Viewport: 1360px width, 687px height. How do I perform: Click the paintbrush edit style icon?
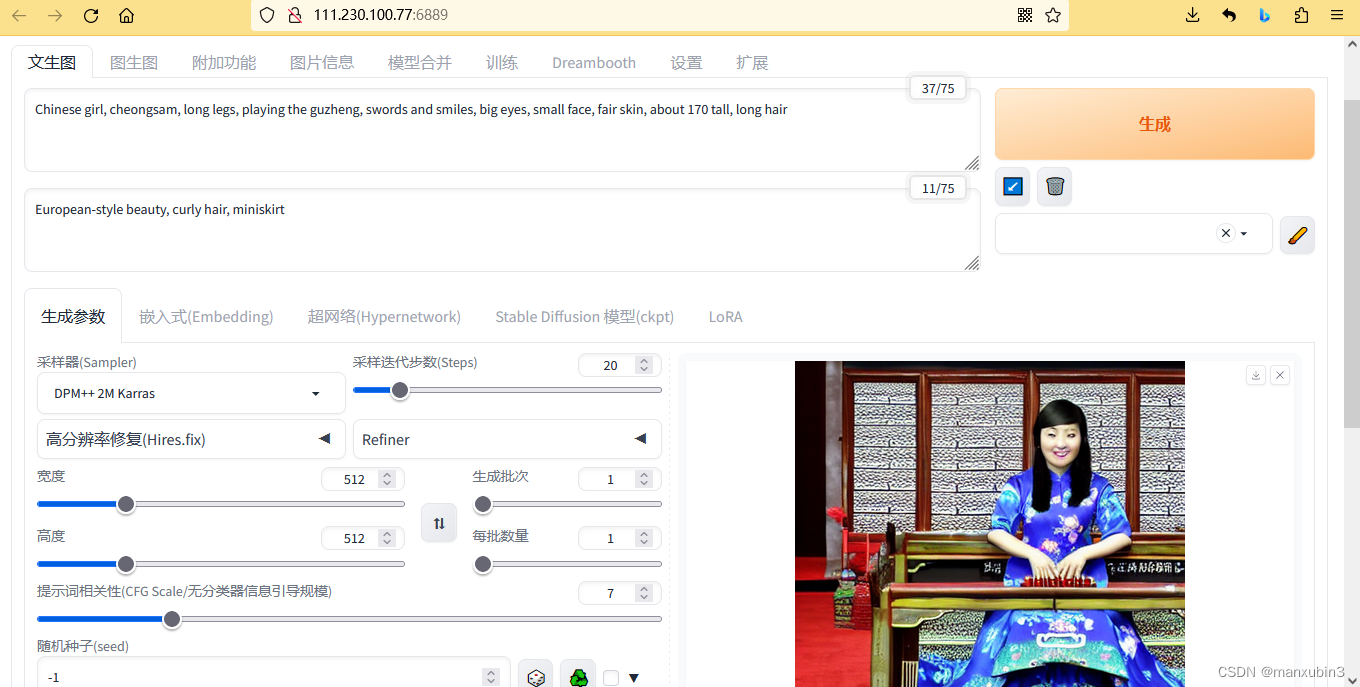[1297, 235]
